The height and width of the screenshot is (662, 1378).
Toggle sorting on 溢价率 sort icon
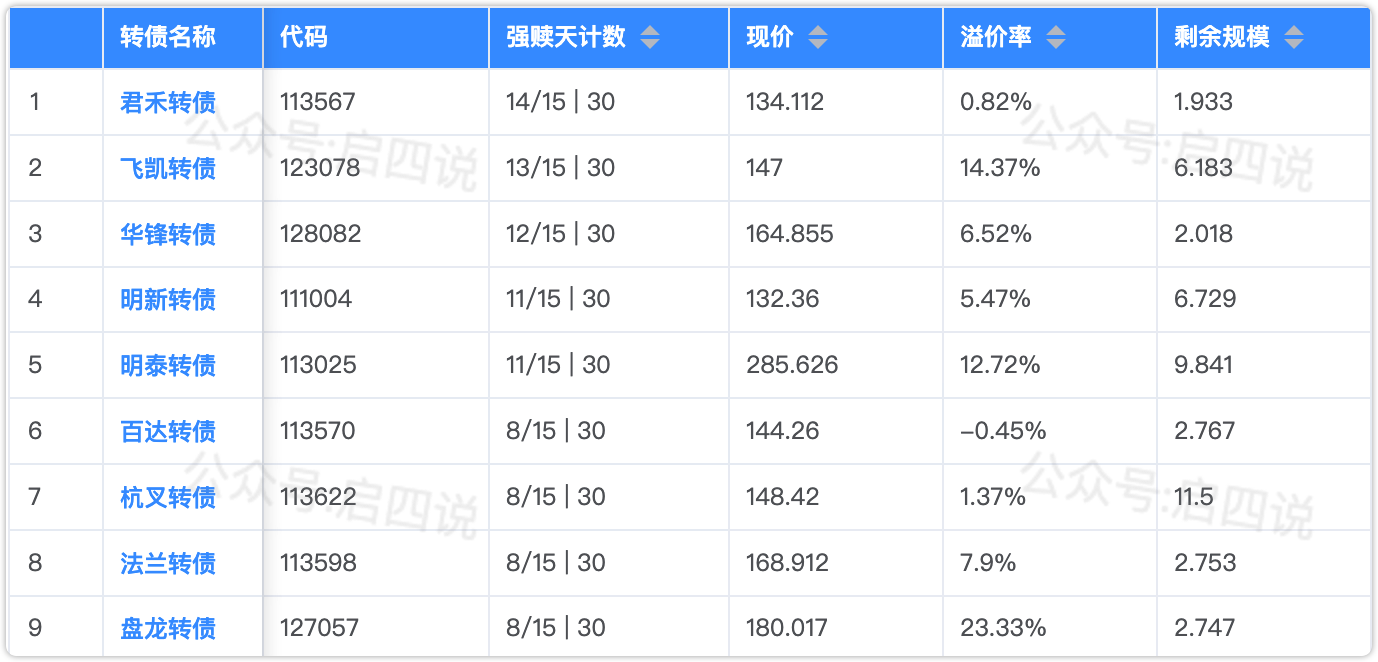[x=1056, y=38]
